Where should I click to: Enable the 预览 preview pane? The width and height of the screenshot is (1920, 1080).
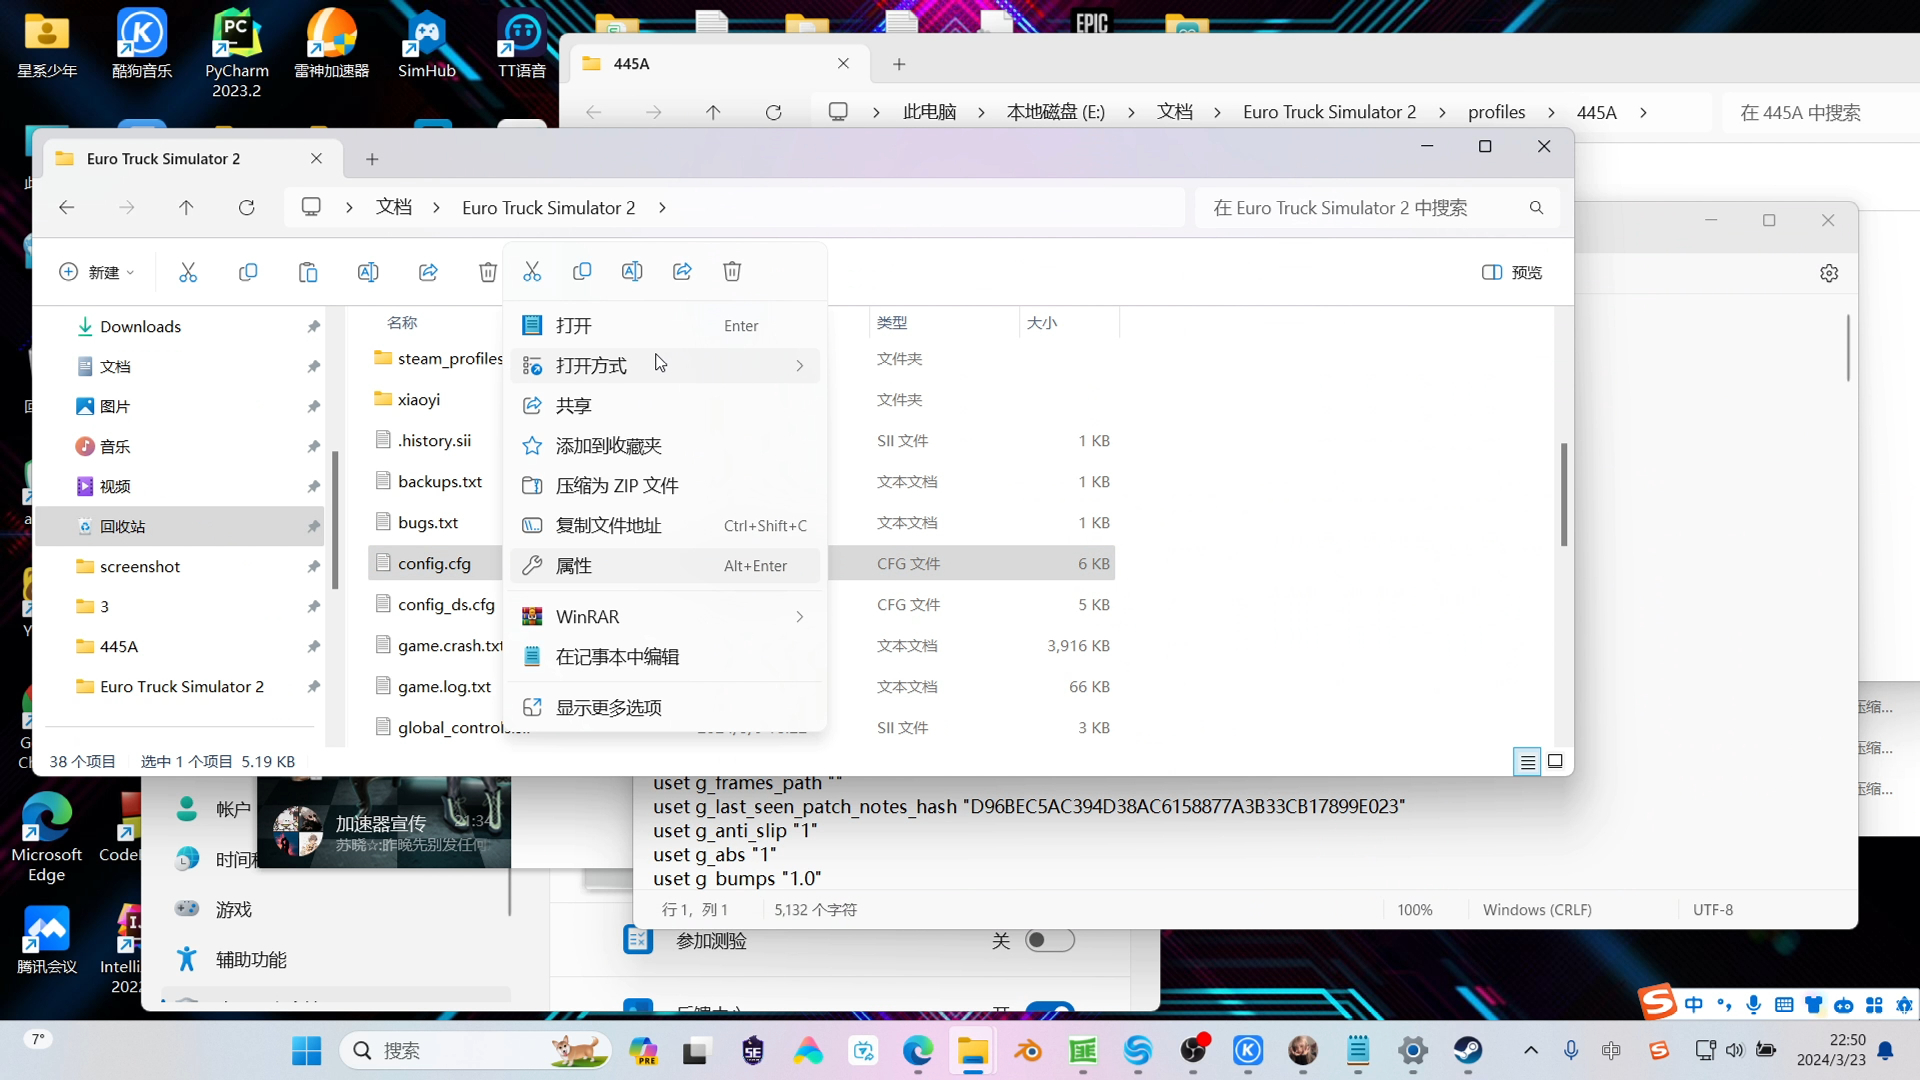(x=1511, y=272)
